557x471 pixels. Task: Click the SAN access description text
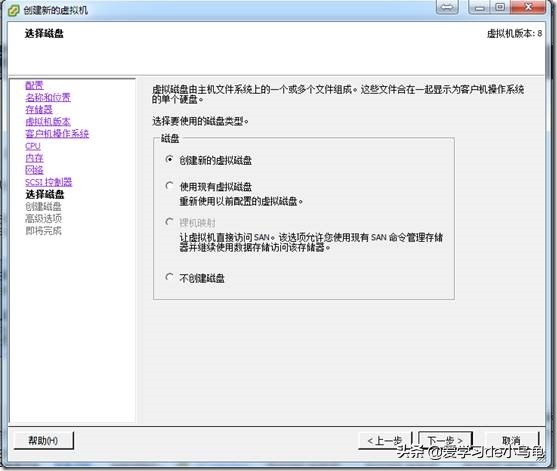311,242
